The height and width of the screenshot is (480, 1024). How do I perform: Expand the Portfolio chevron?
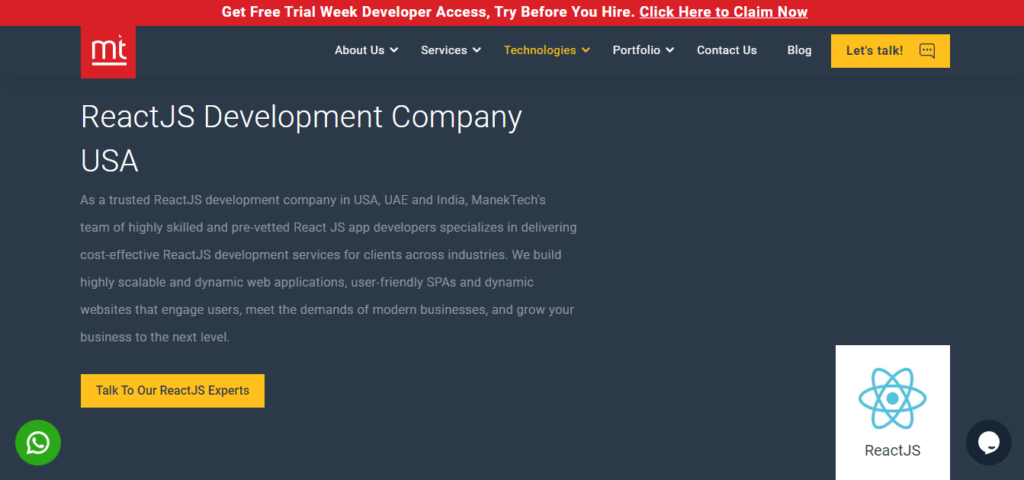coord(670,50)
